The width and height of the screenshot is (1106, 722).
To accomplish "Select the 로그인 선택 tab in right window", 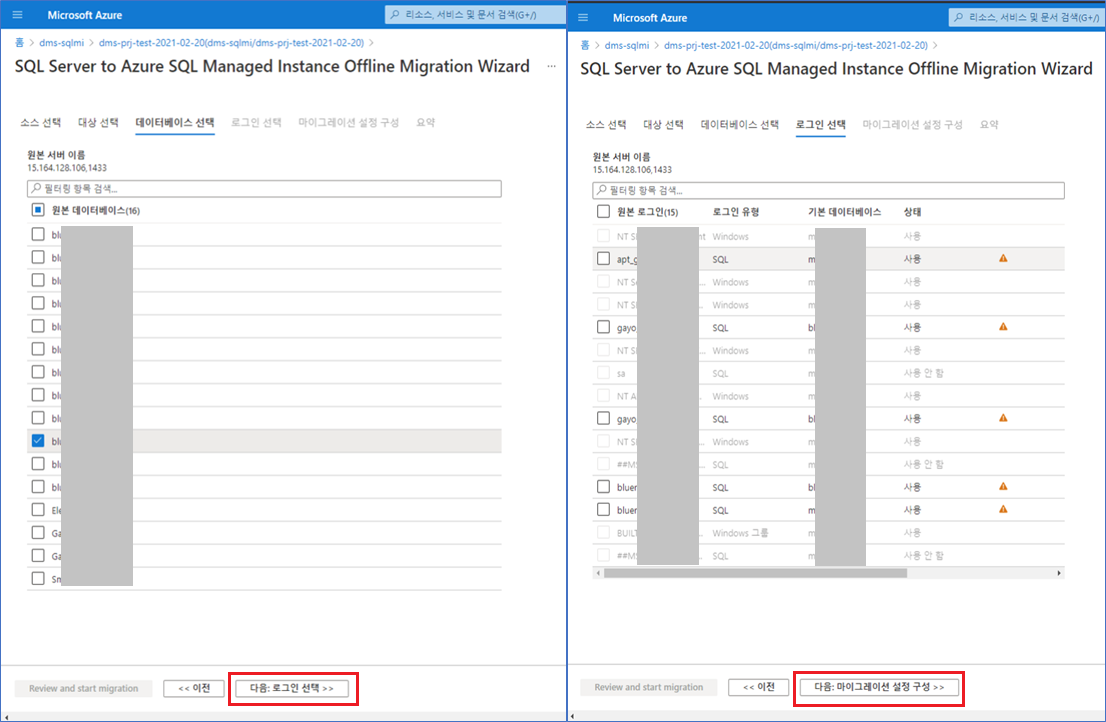I will click(x=820, y=125).
